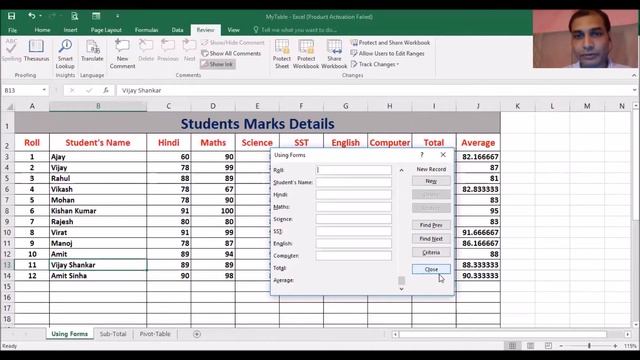
Task: Switch to the Page Layout tab
Action: click(x=106, y=30)
